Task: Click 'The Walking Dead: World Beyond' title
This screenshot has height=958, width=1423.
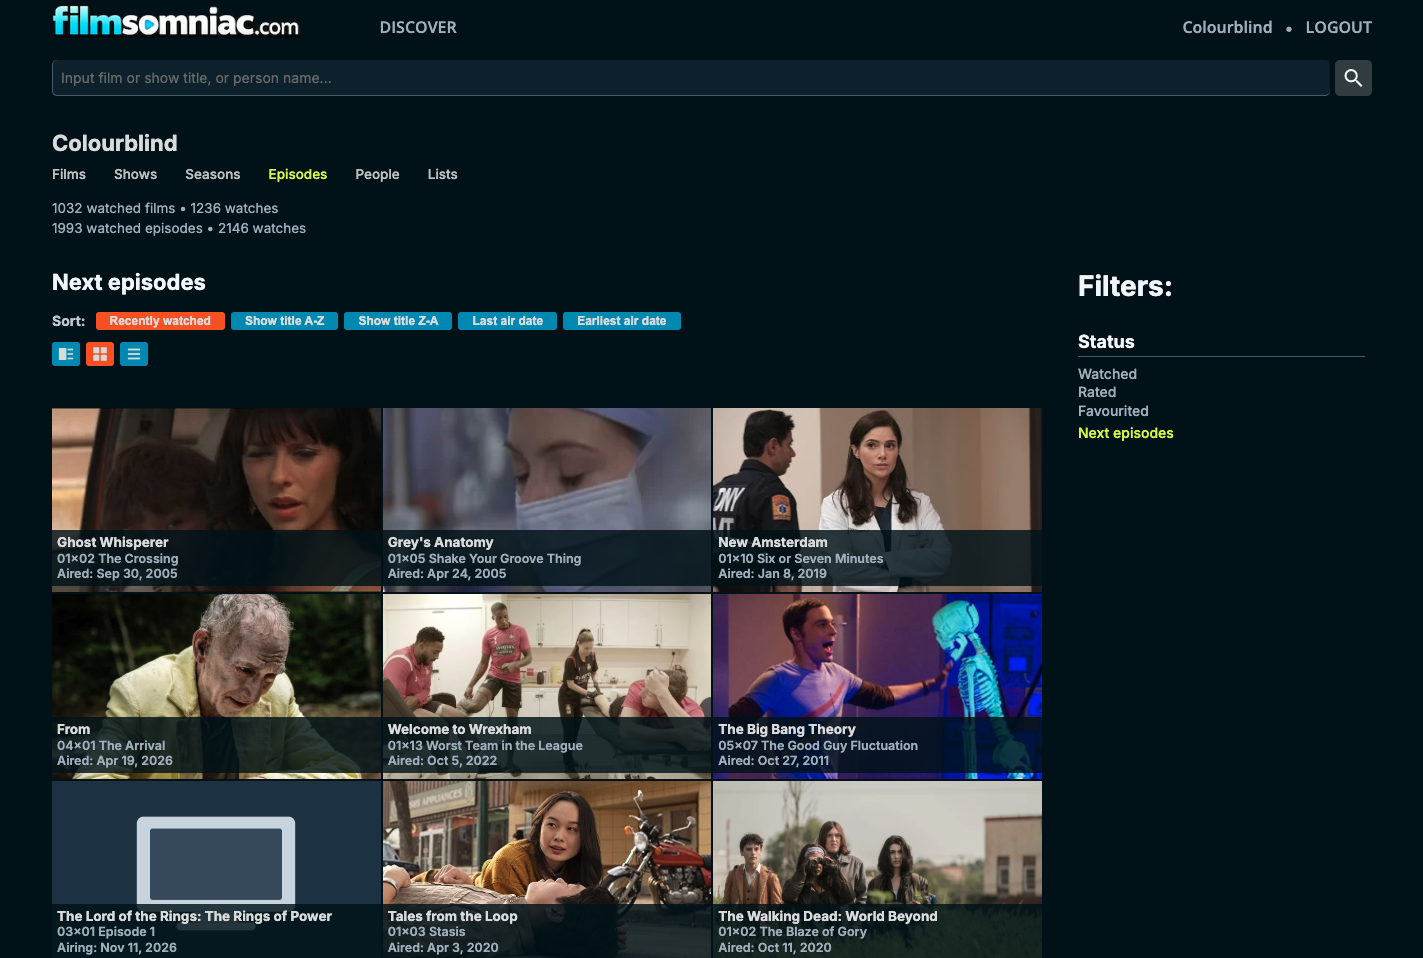Action: point(828,916)
